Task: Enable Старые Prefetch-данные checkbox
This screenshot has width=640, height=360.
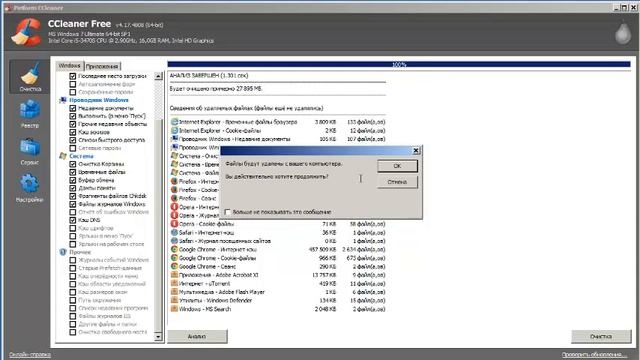Action: click(x=73, y=268)
